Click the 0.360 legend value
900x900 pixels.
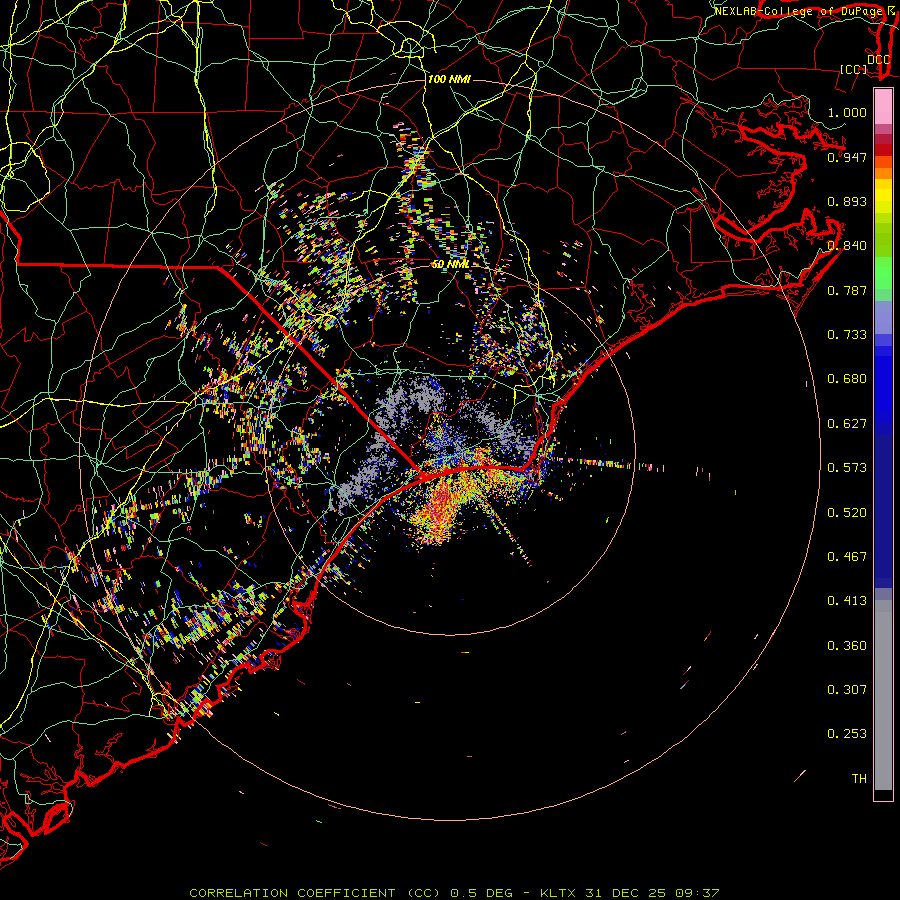pos(847,646)
